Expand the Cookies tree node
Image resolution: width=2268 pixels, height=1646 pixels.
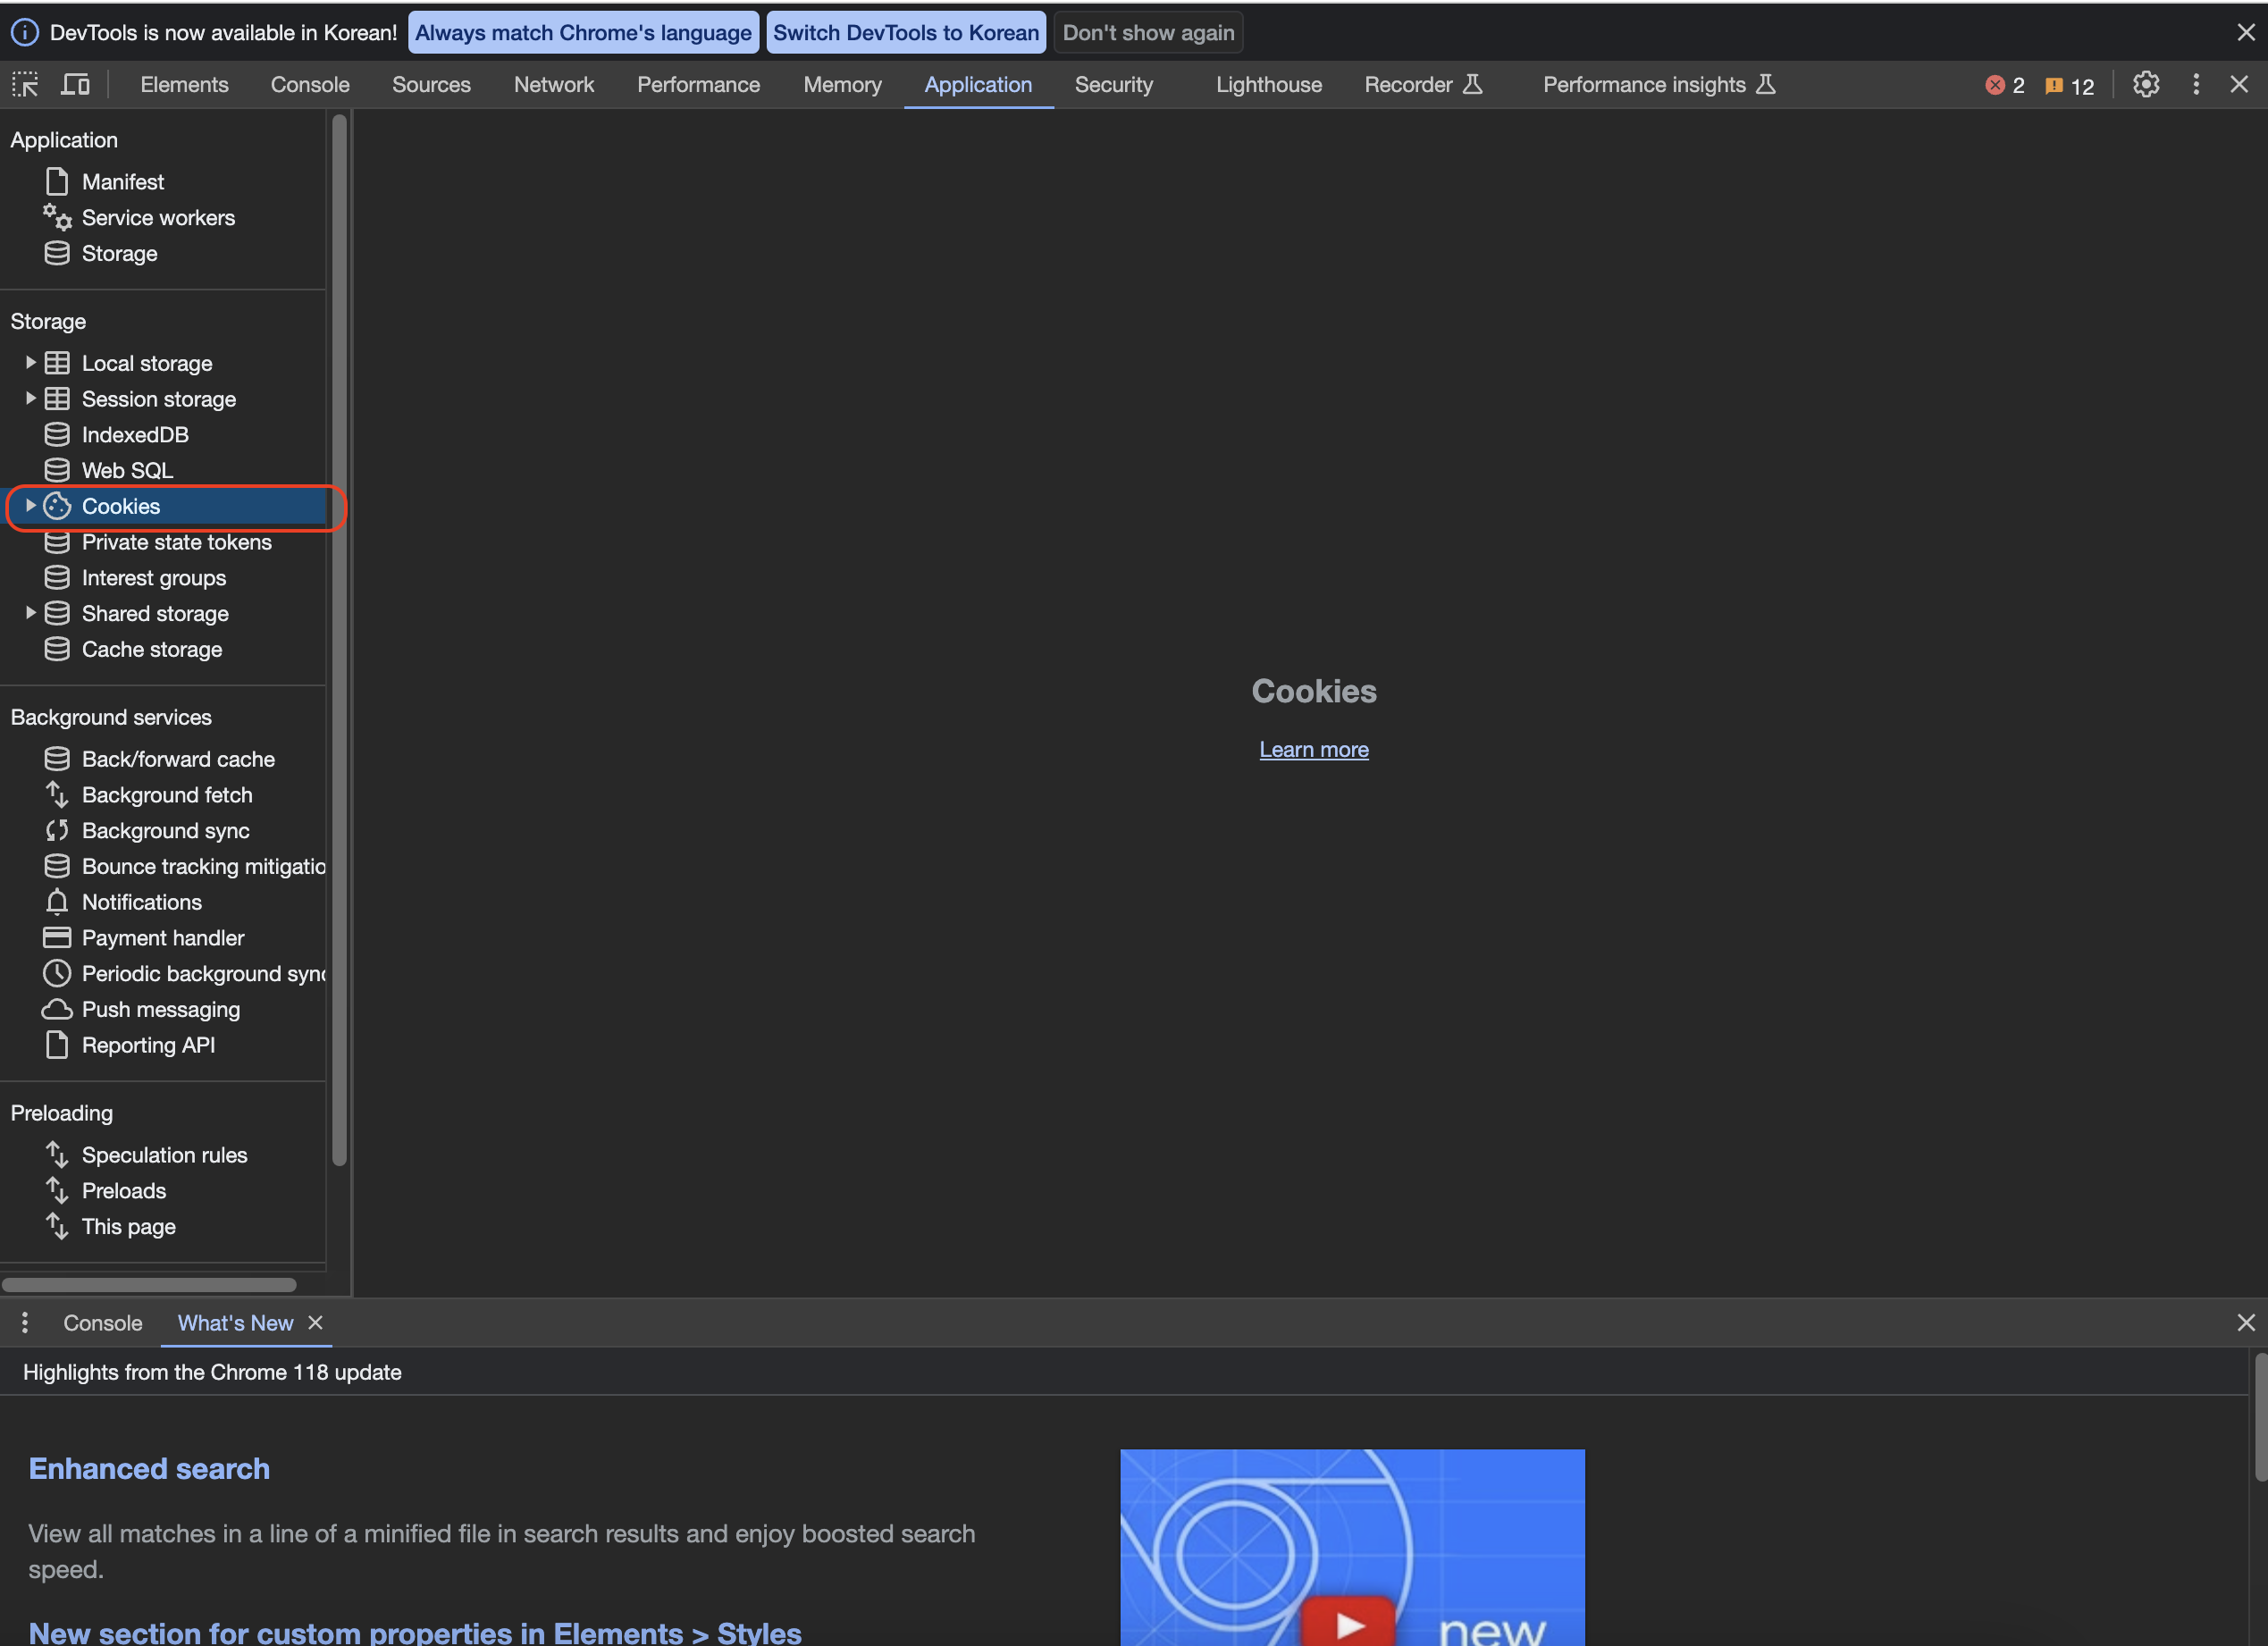click(x=30, y=506)
